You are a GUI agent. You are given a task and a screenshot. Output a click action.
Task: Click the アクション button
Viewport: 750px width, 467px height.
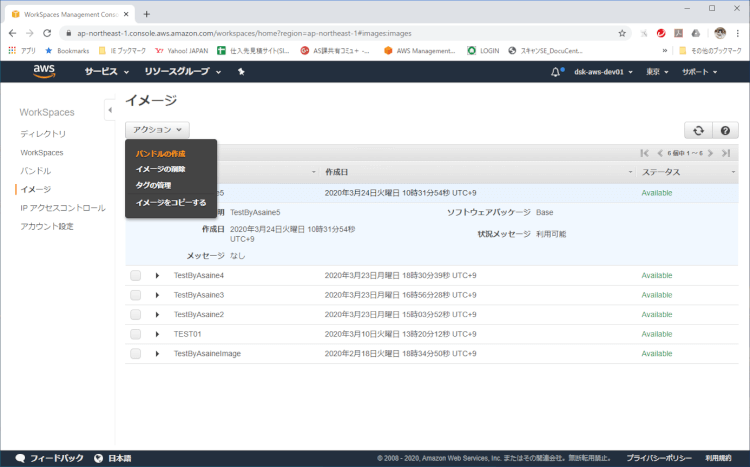coord(157,130)
